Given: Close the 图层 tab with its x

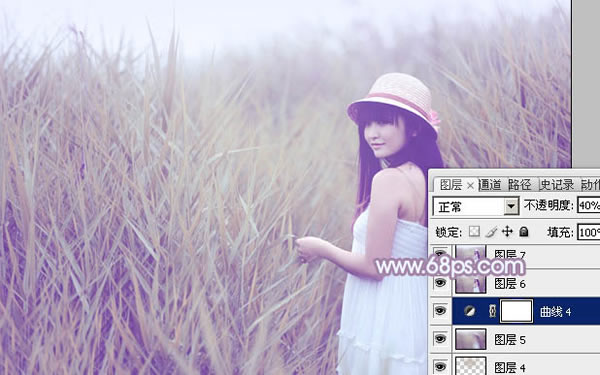Looking at the screenshot, I should tap(470, 186).
